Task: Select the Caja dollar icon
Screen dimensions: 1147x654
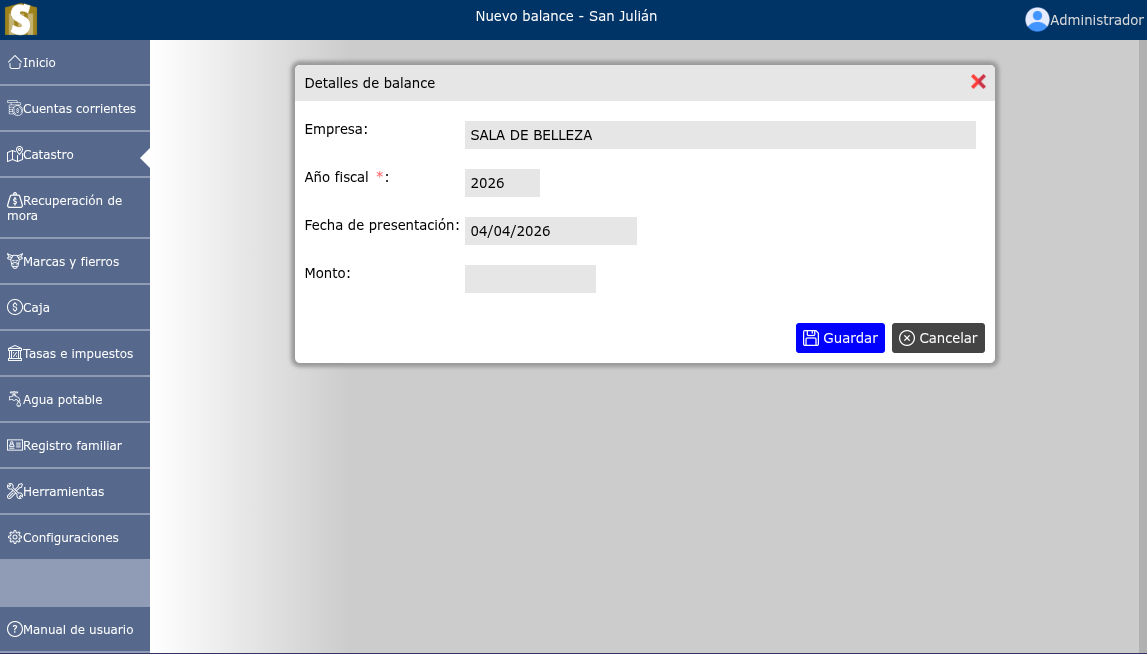Action: [14, 307]
